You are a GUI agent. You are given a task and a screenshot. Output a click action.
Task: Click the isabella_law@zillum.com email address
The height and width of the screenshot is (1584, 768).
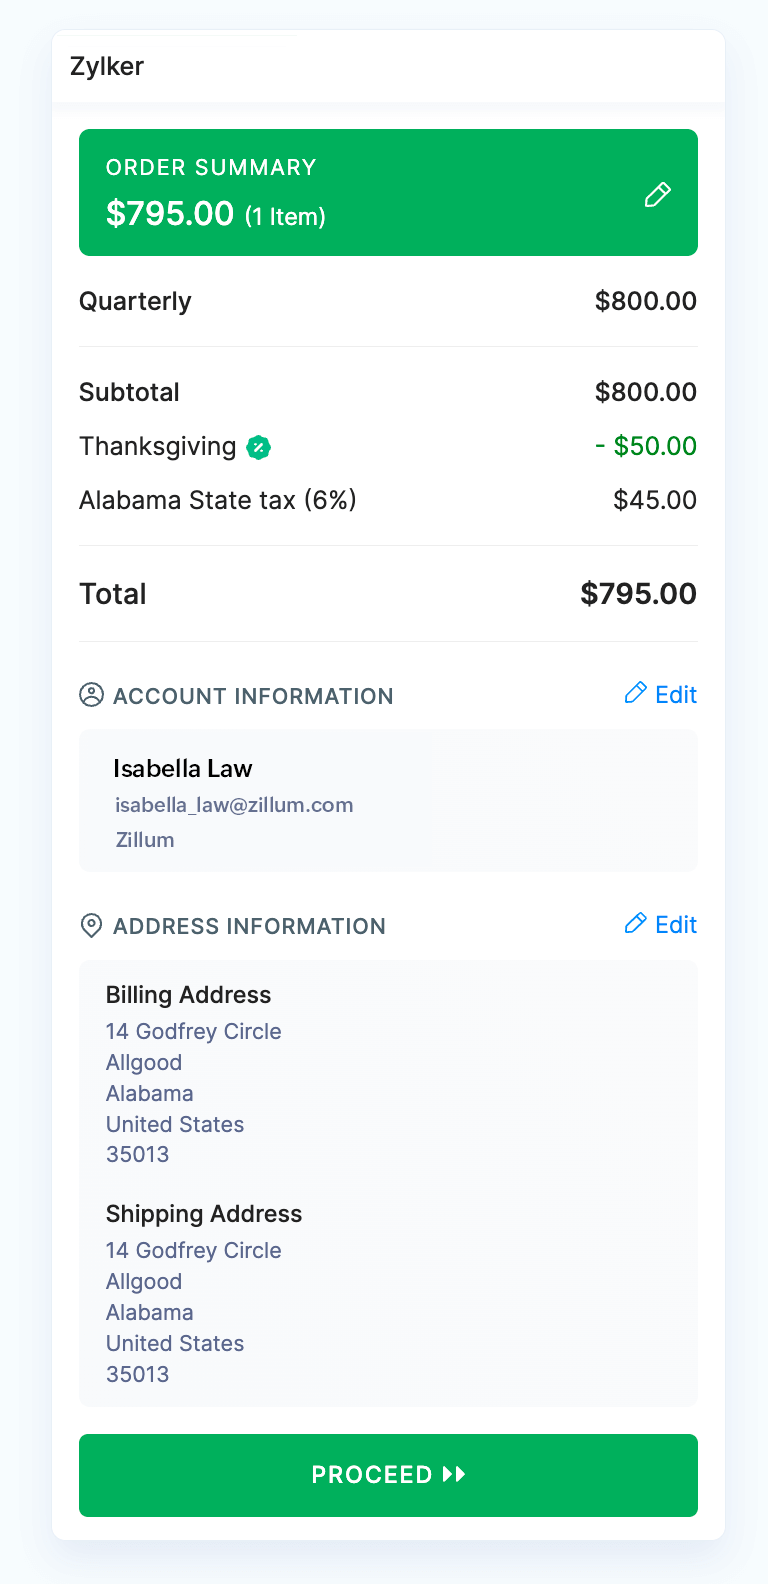[x=234, y=805]
